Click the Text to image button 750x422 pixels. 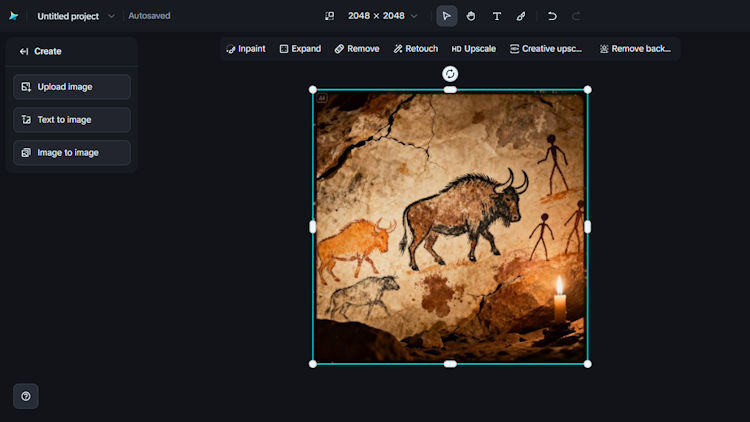coord(72,120)
